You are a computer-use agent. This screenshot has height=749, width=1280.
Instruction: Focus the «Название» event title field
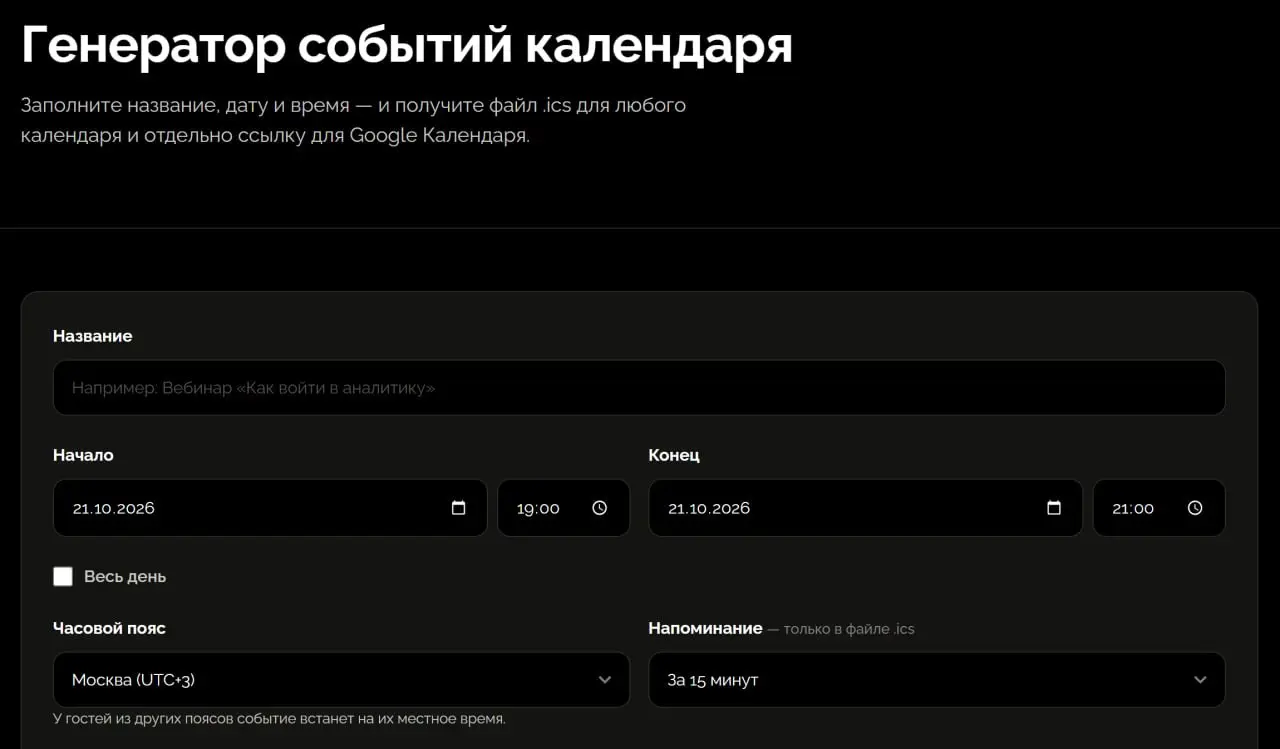639,388
